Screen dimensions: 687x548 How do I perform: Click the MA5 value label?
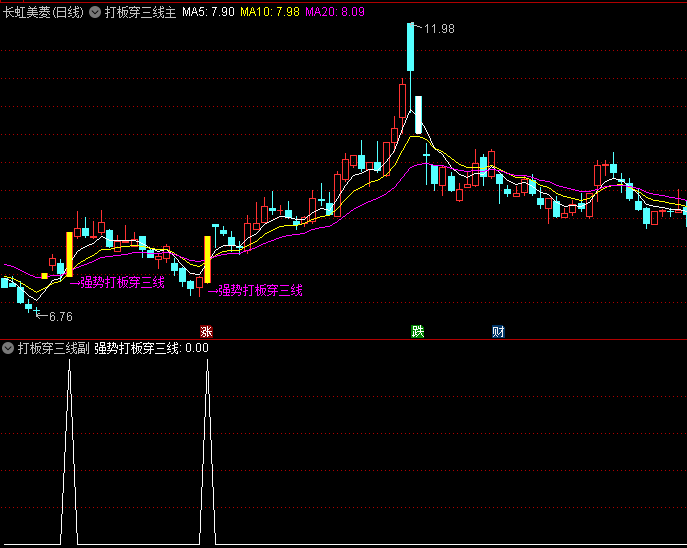208,13
